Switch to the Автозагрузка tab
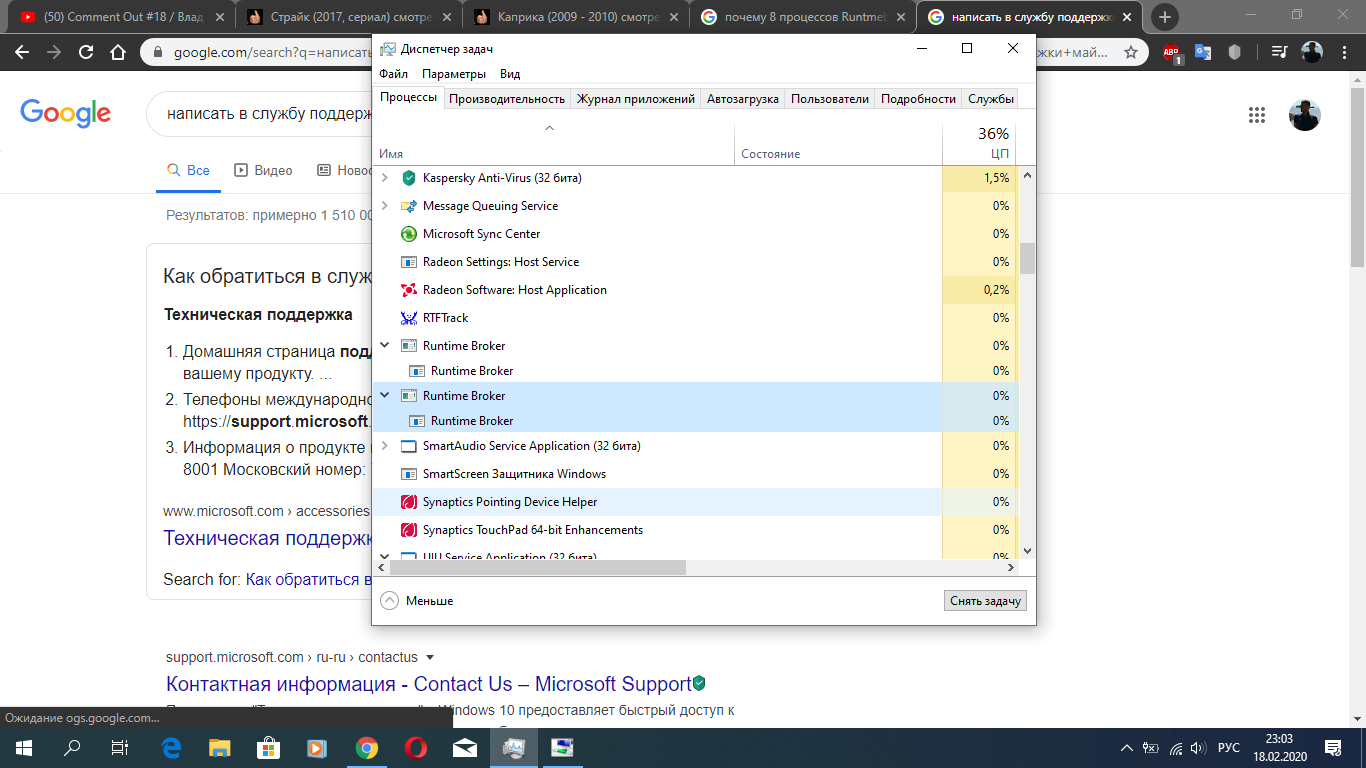 click(x=743, y=99)
